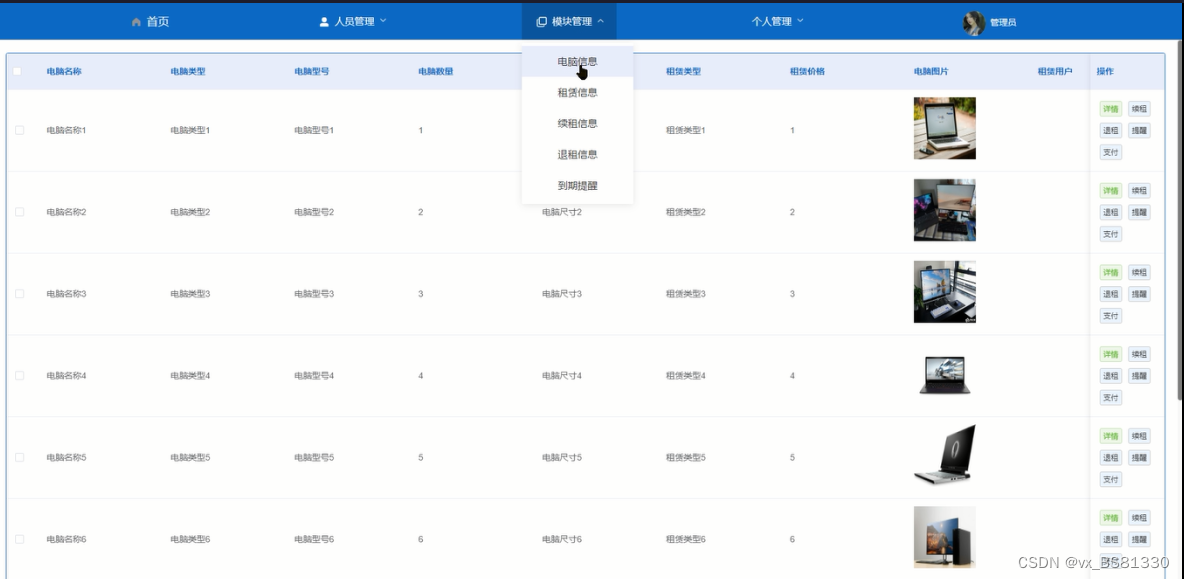Click the person icon beside 人员管理
Viewport: 1184px width, 579px height.
pos(324,22)
